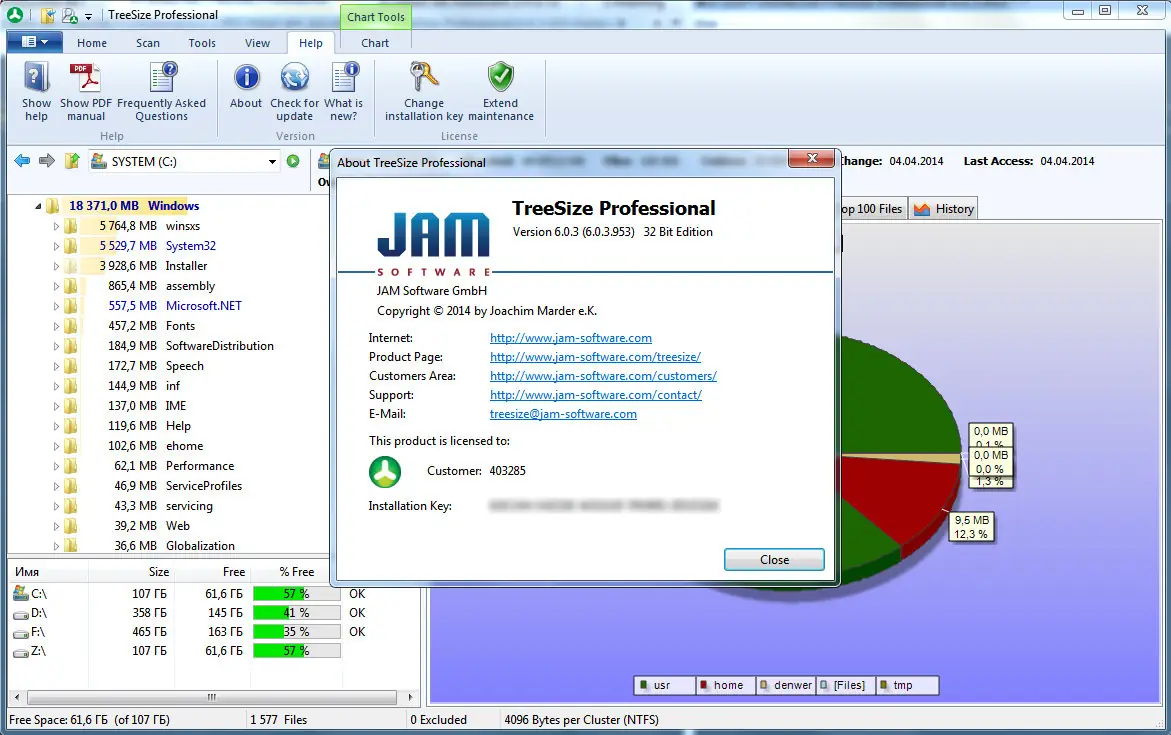Click the % Free column header

click(296, 571)
